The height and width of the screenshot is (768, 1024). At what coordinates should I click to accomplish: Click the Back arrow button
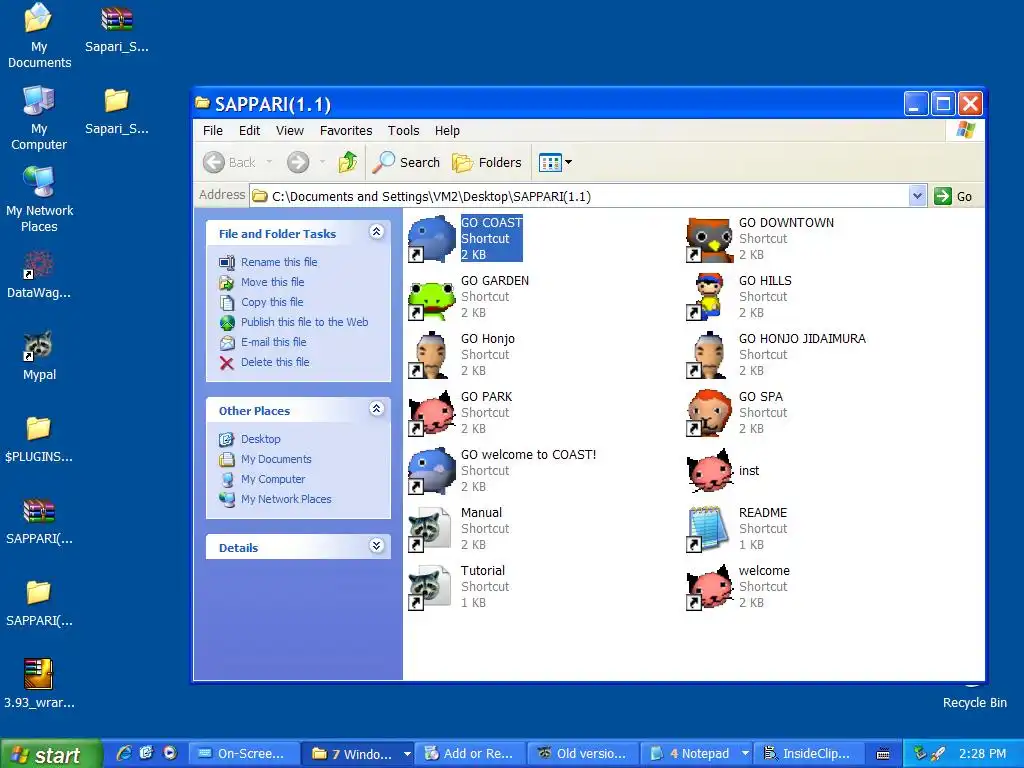coord(229,162)
